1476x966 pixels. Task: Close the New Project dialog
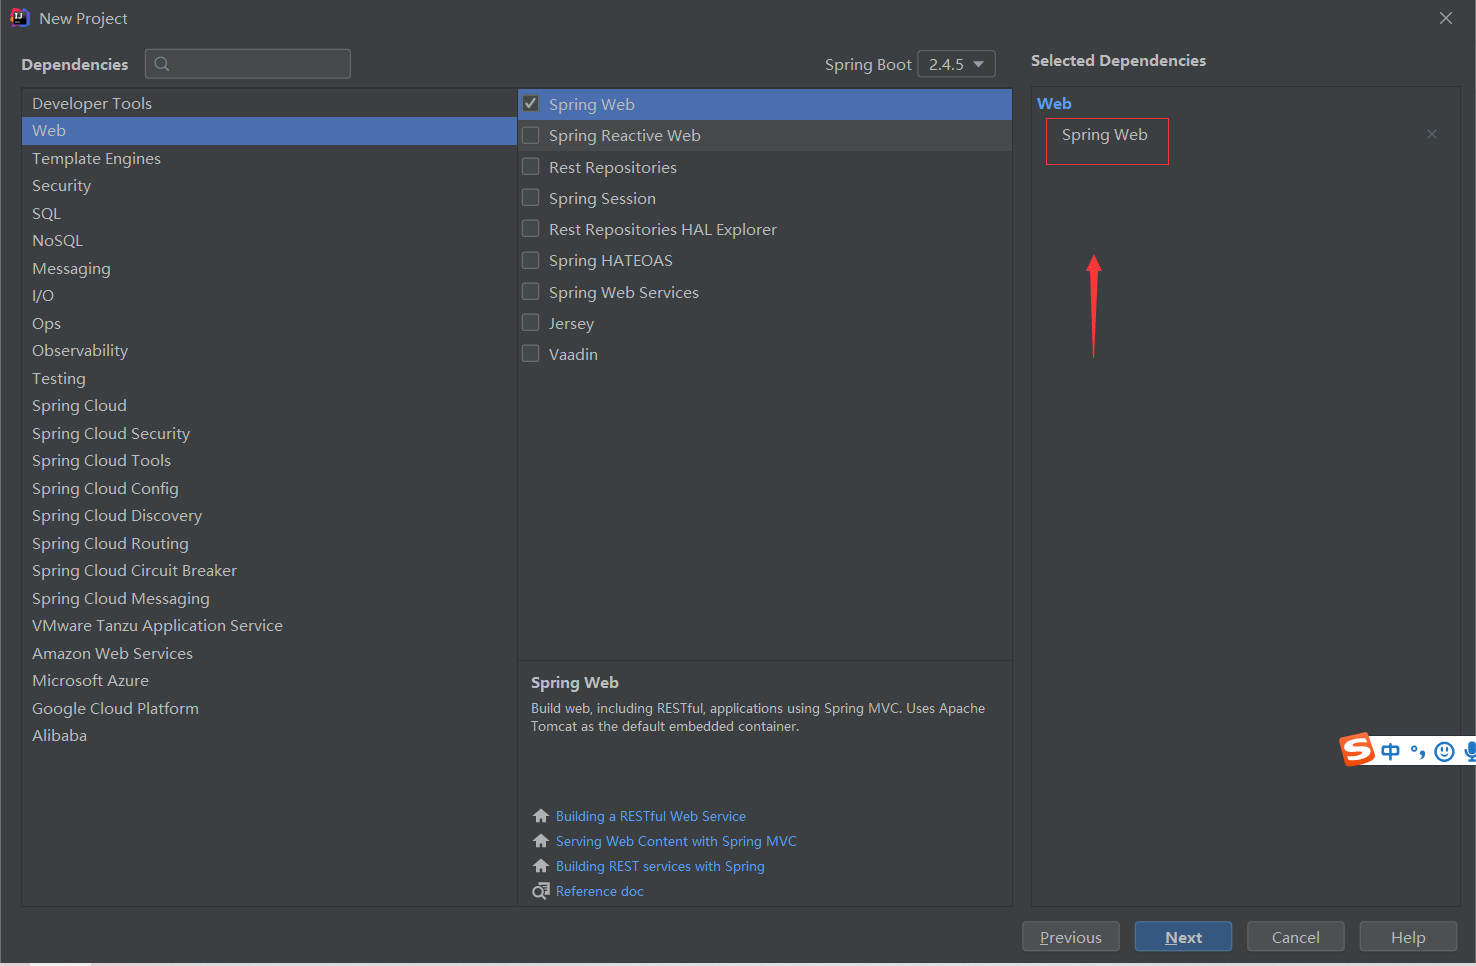point(1446,18)
